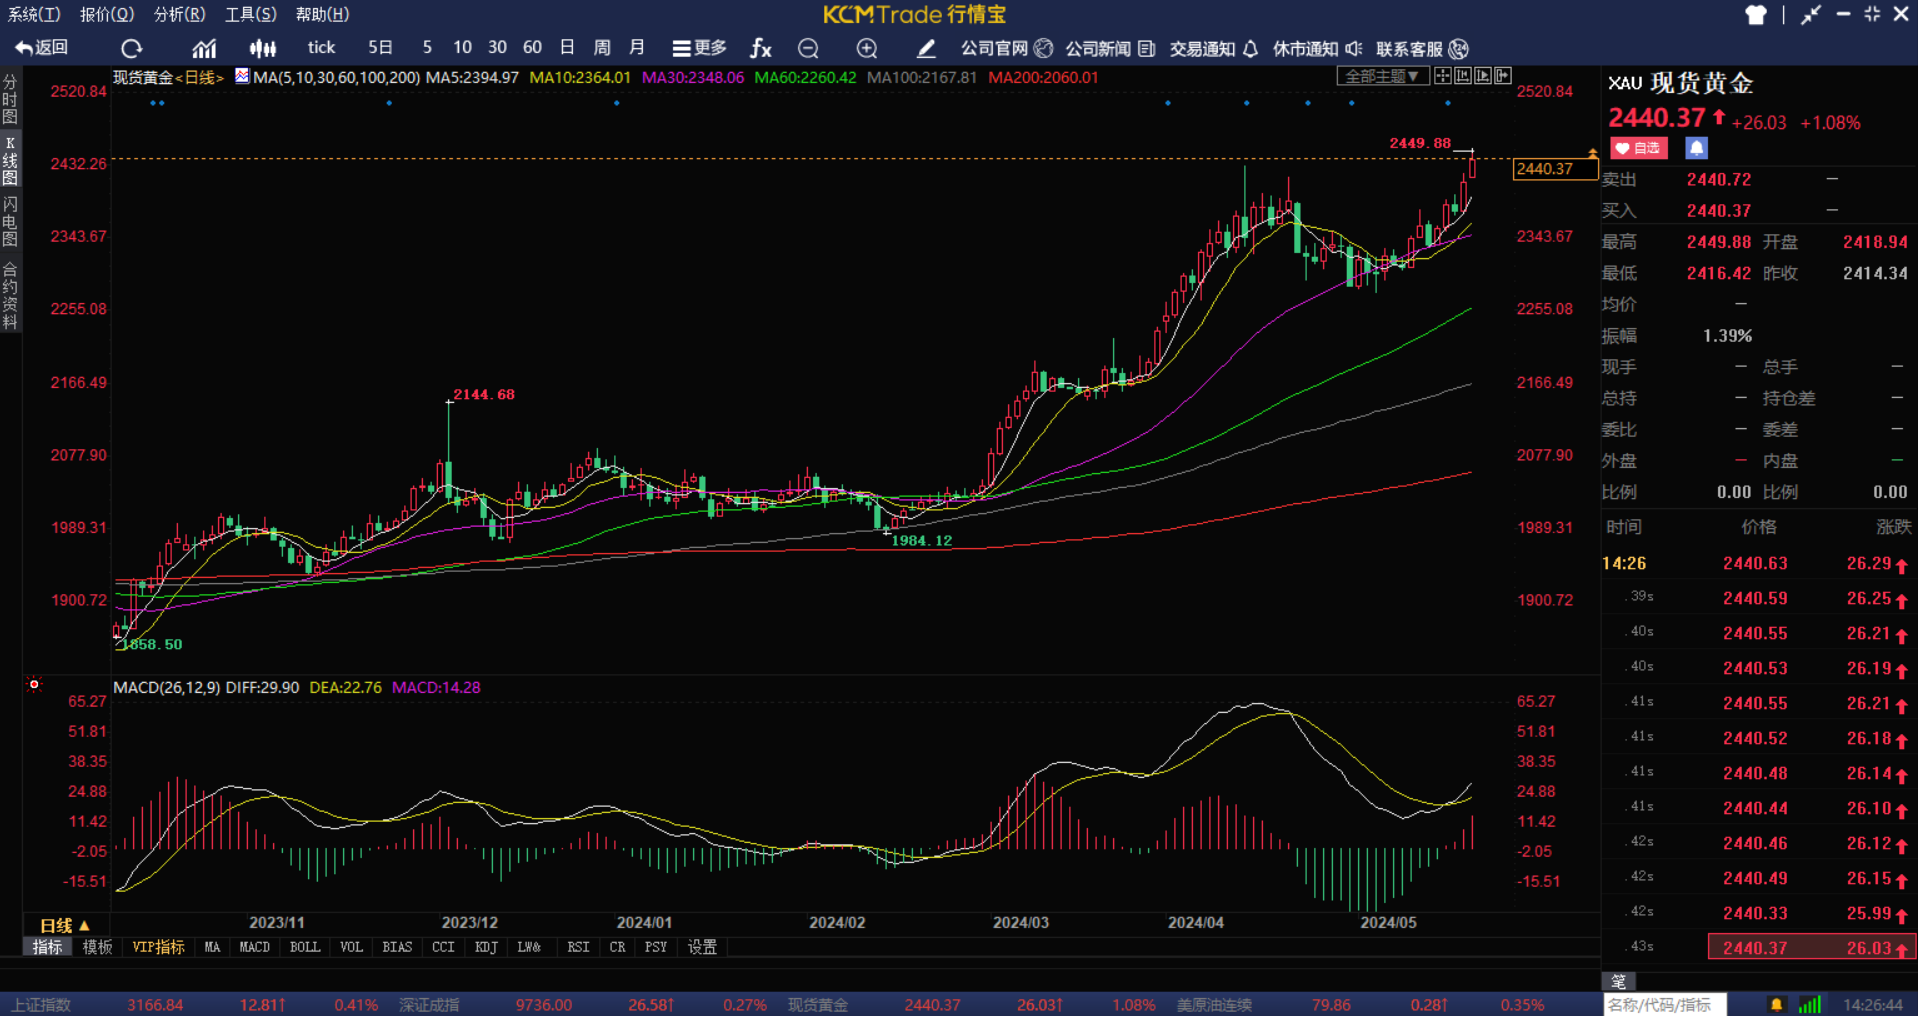Click the second chart layout icon

tap(1463, 76)
